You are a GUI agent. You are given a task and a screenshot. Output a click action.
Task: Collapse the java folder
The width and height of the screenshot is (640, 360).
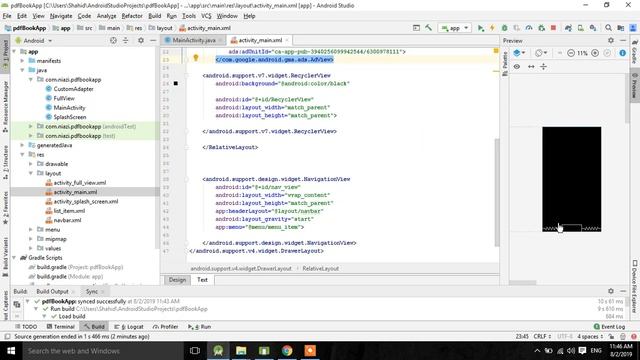(x=22, y=70)
